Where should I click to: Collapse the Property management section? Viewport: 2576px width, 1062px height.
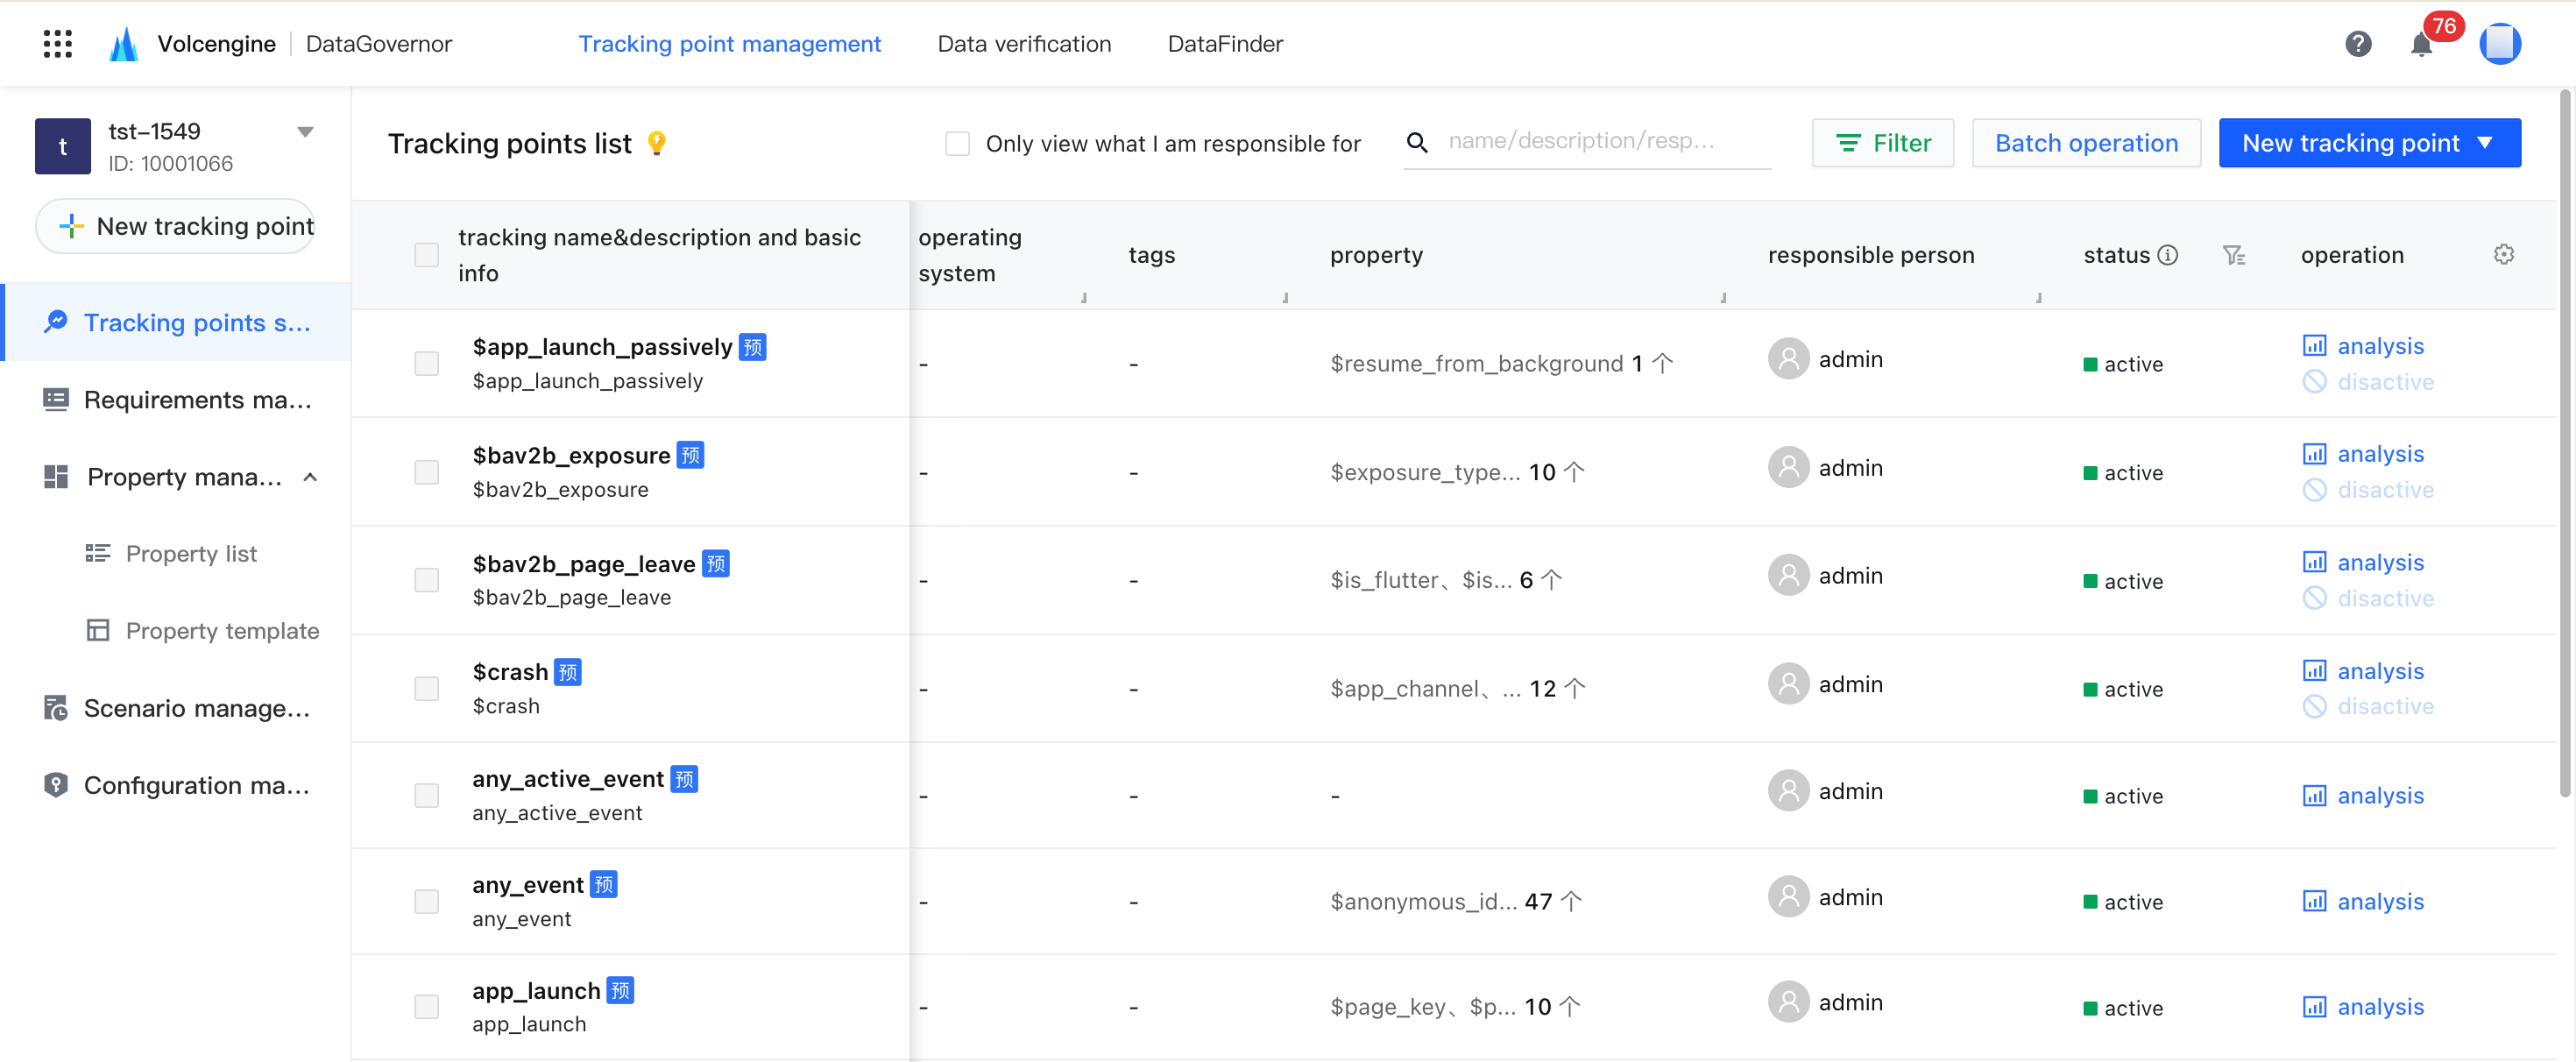pos(310,478)
